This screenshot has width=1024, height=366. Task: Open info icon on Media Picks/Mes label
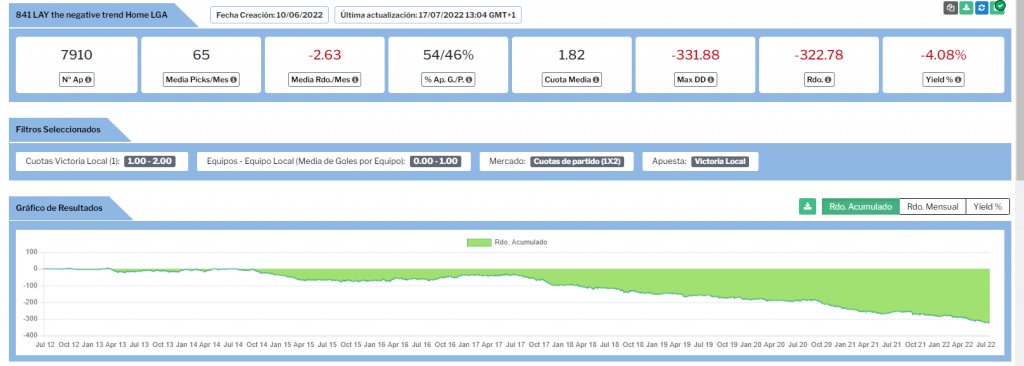click(233, 80)
